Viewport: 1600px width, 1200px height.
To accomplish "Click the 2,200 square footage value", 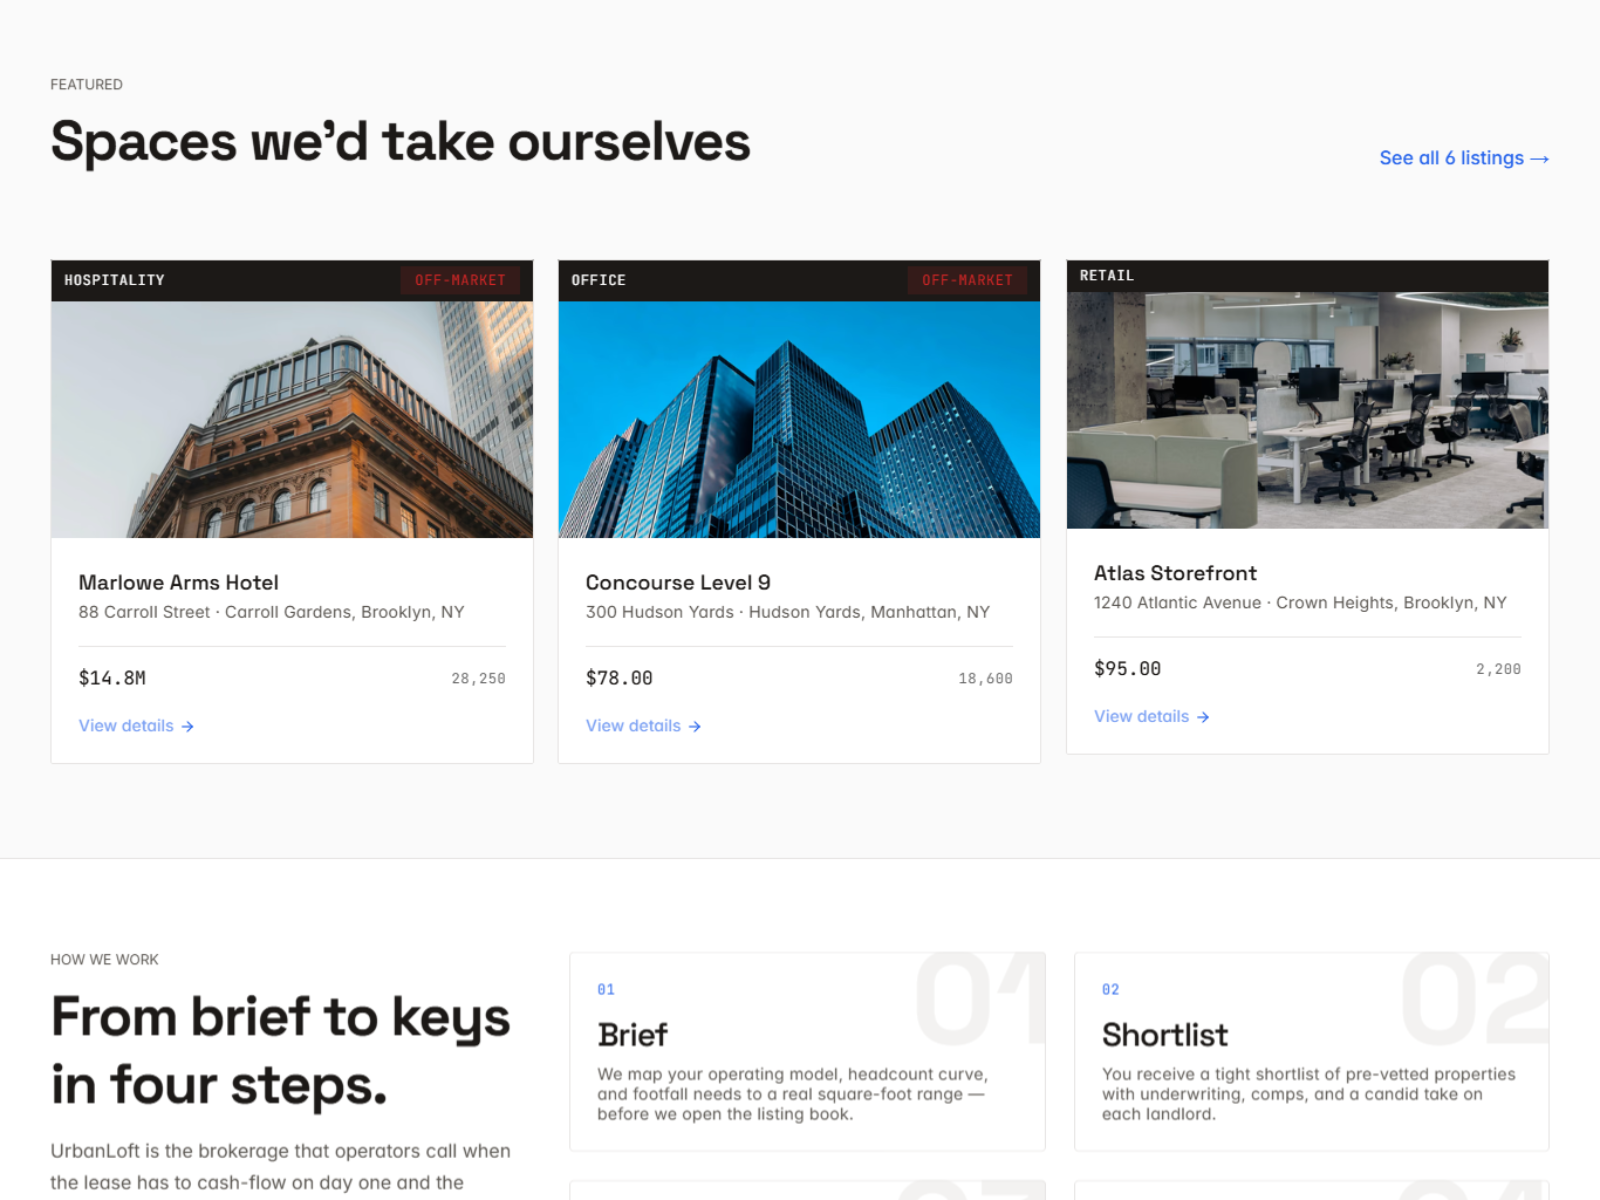I will pos(1498,670).
